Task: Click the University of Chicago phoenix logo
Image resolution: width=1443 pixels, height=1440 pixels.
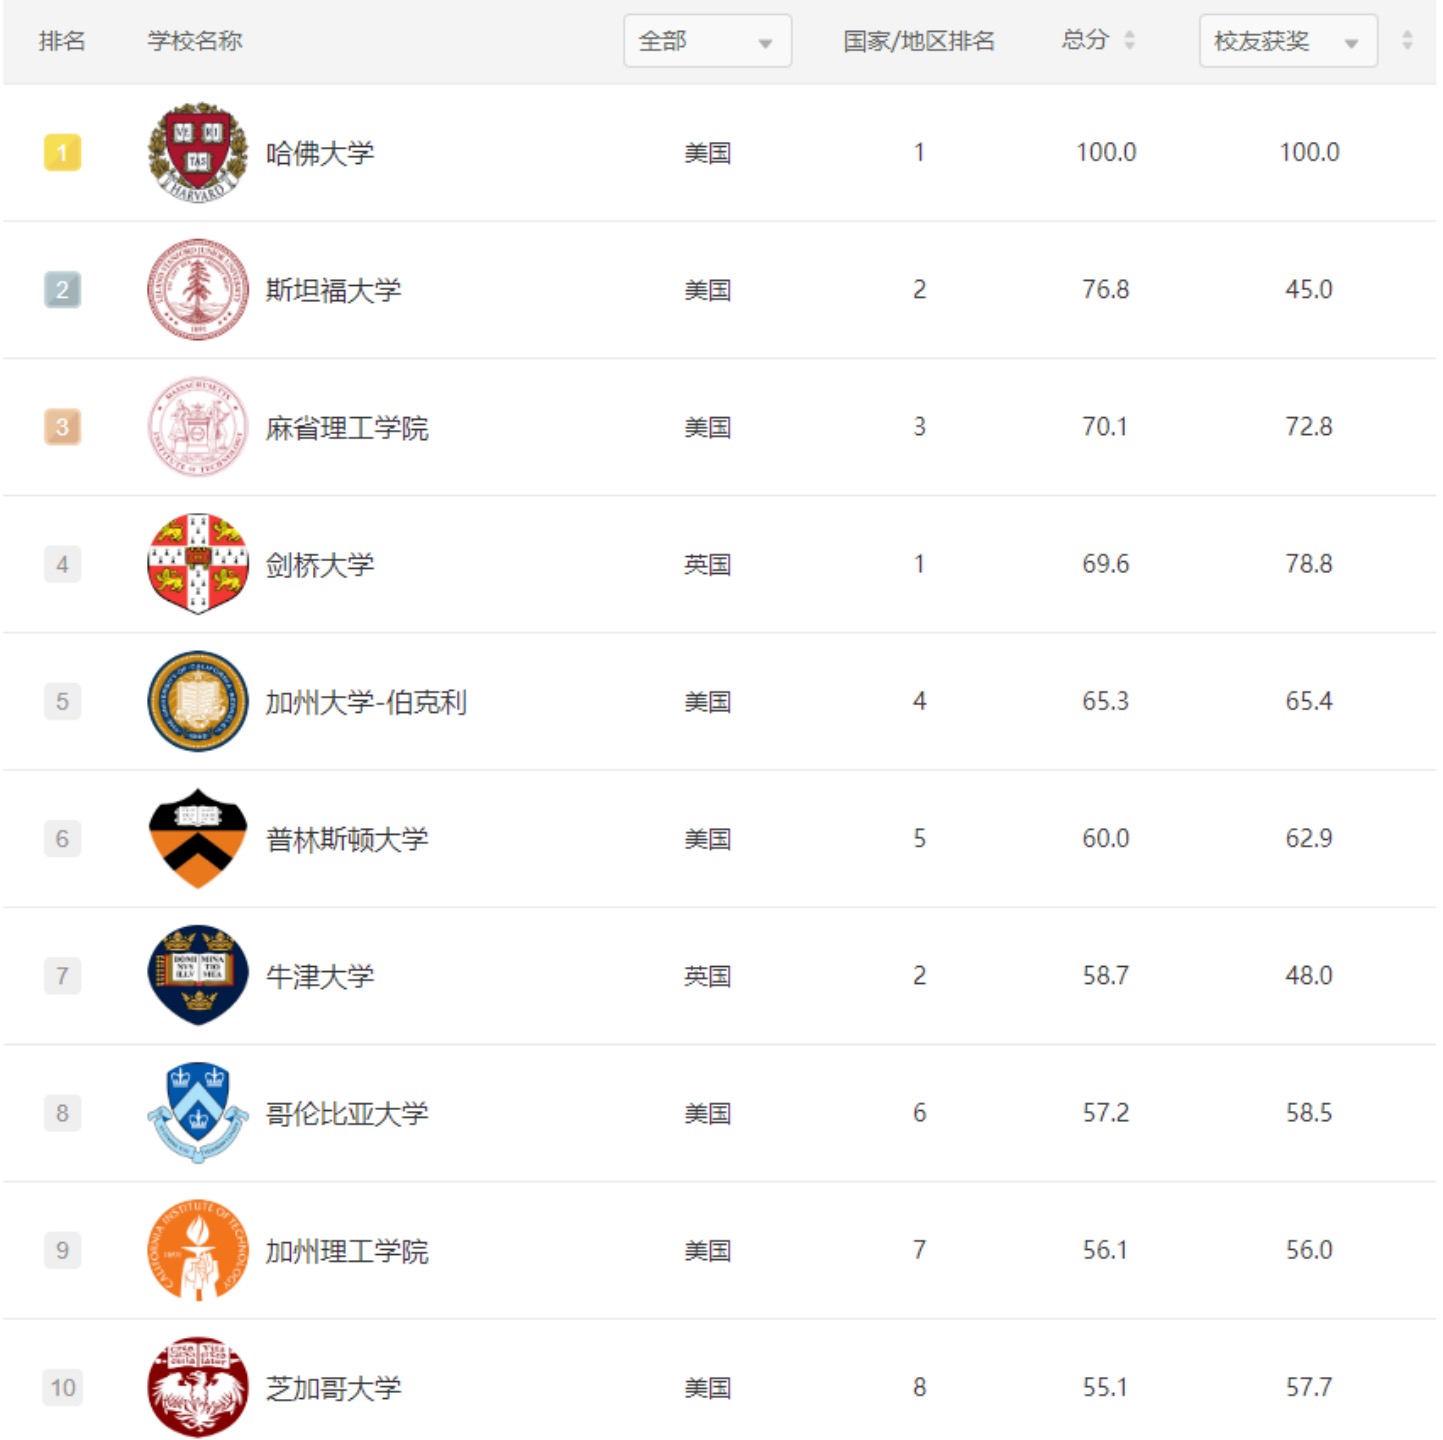Action: [198, 1387]
